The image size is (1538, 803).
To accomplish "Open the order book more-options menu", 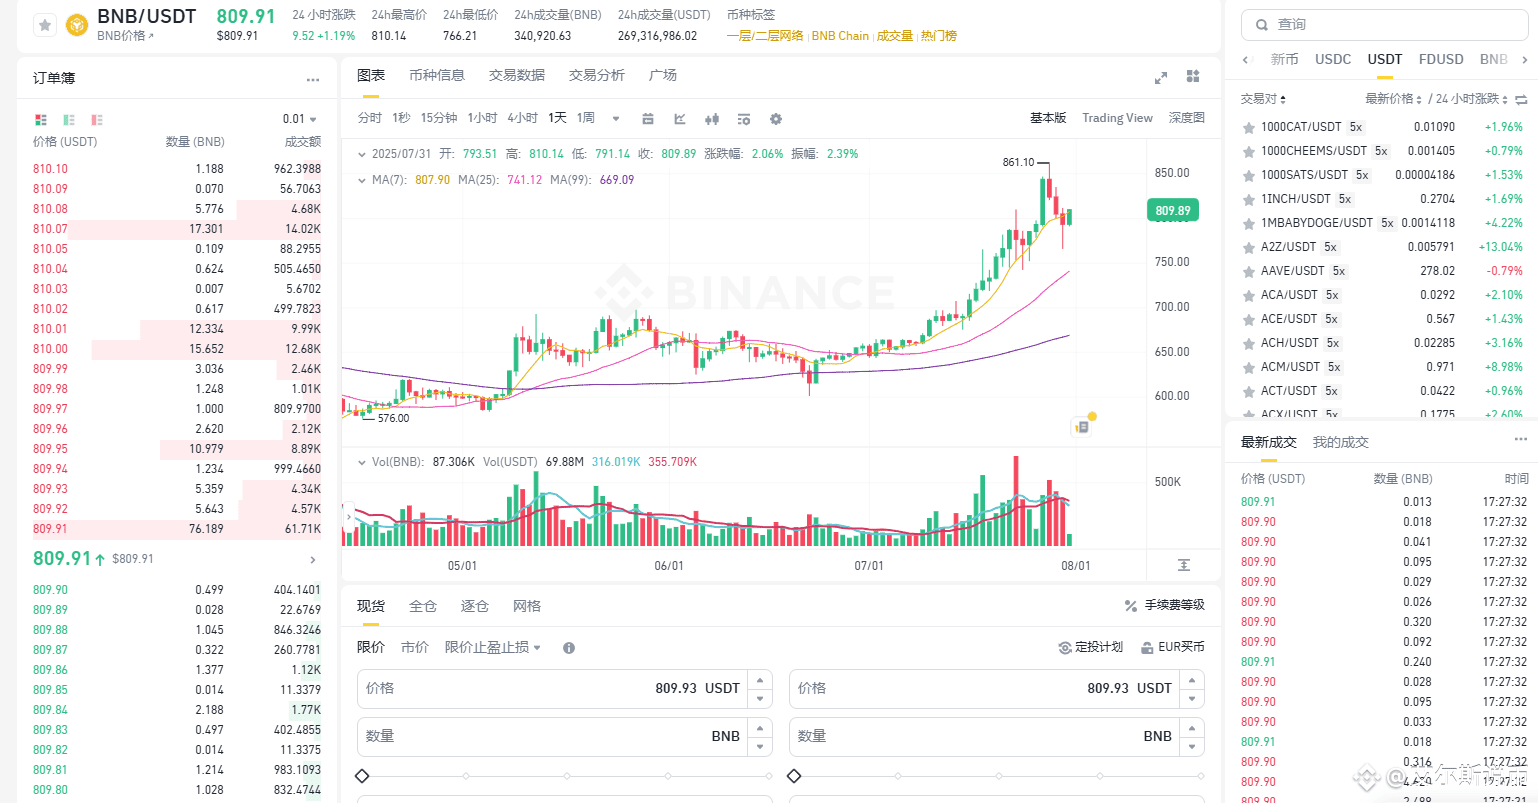I will click(313, 79).
